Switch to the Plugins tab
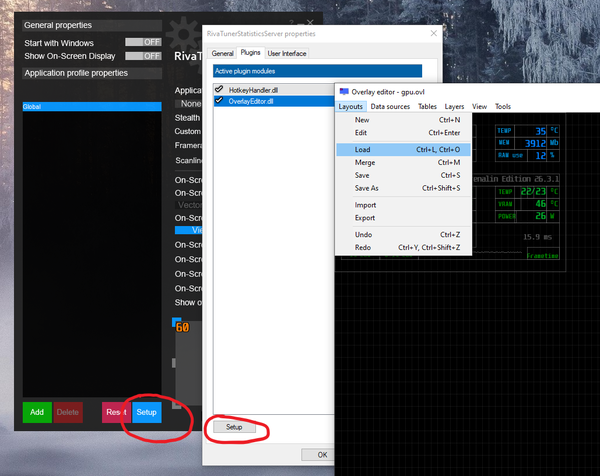This screenshot has height=476, width=600. pos(250,52)
